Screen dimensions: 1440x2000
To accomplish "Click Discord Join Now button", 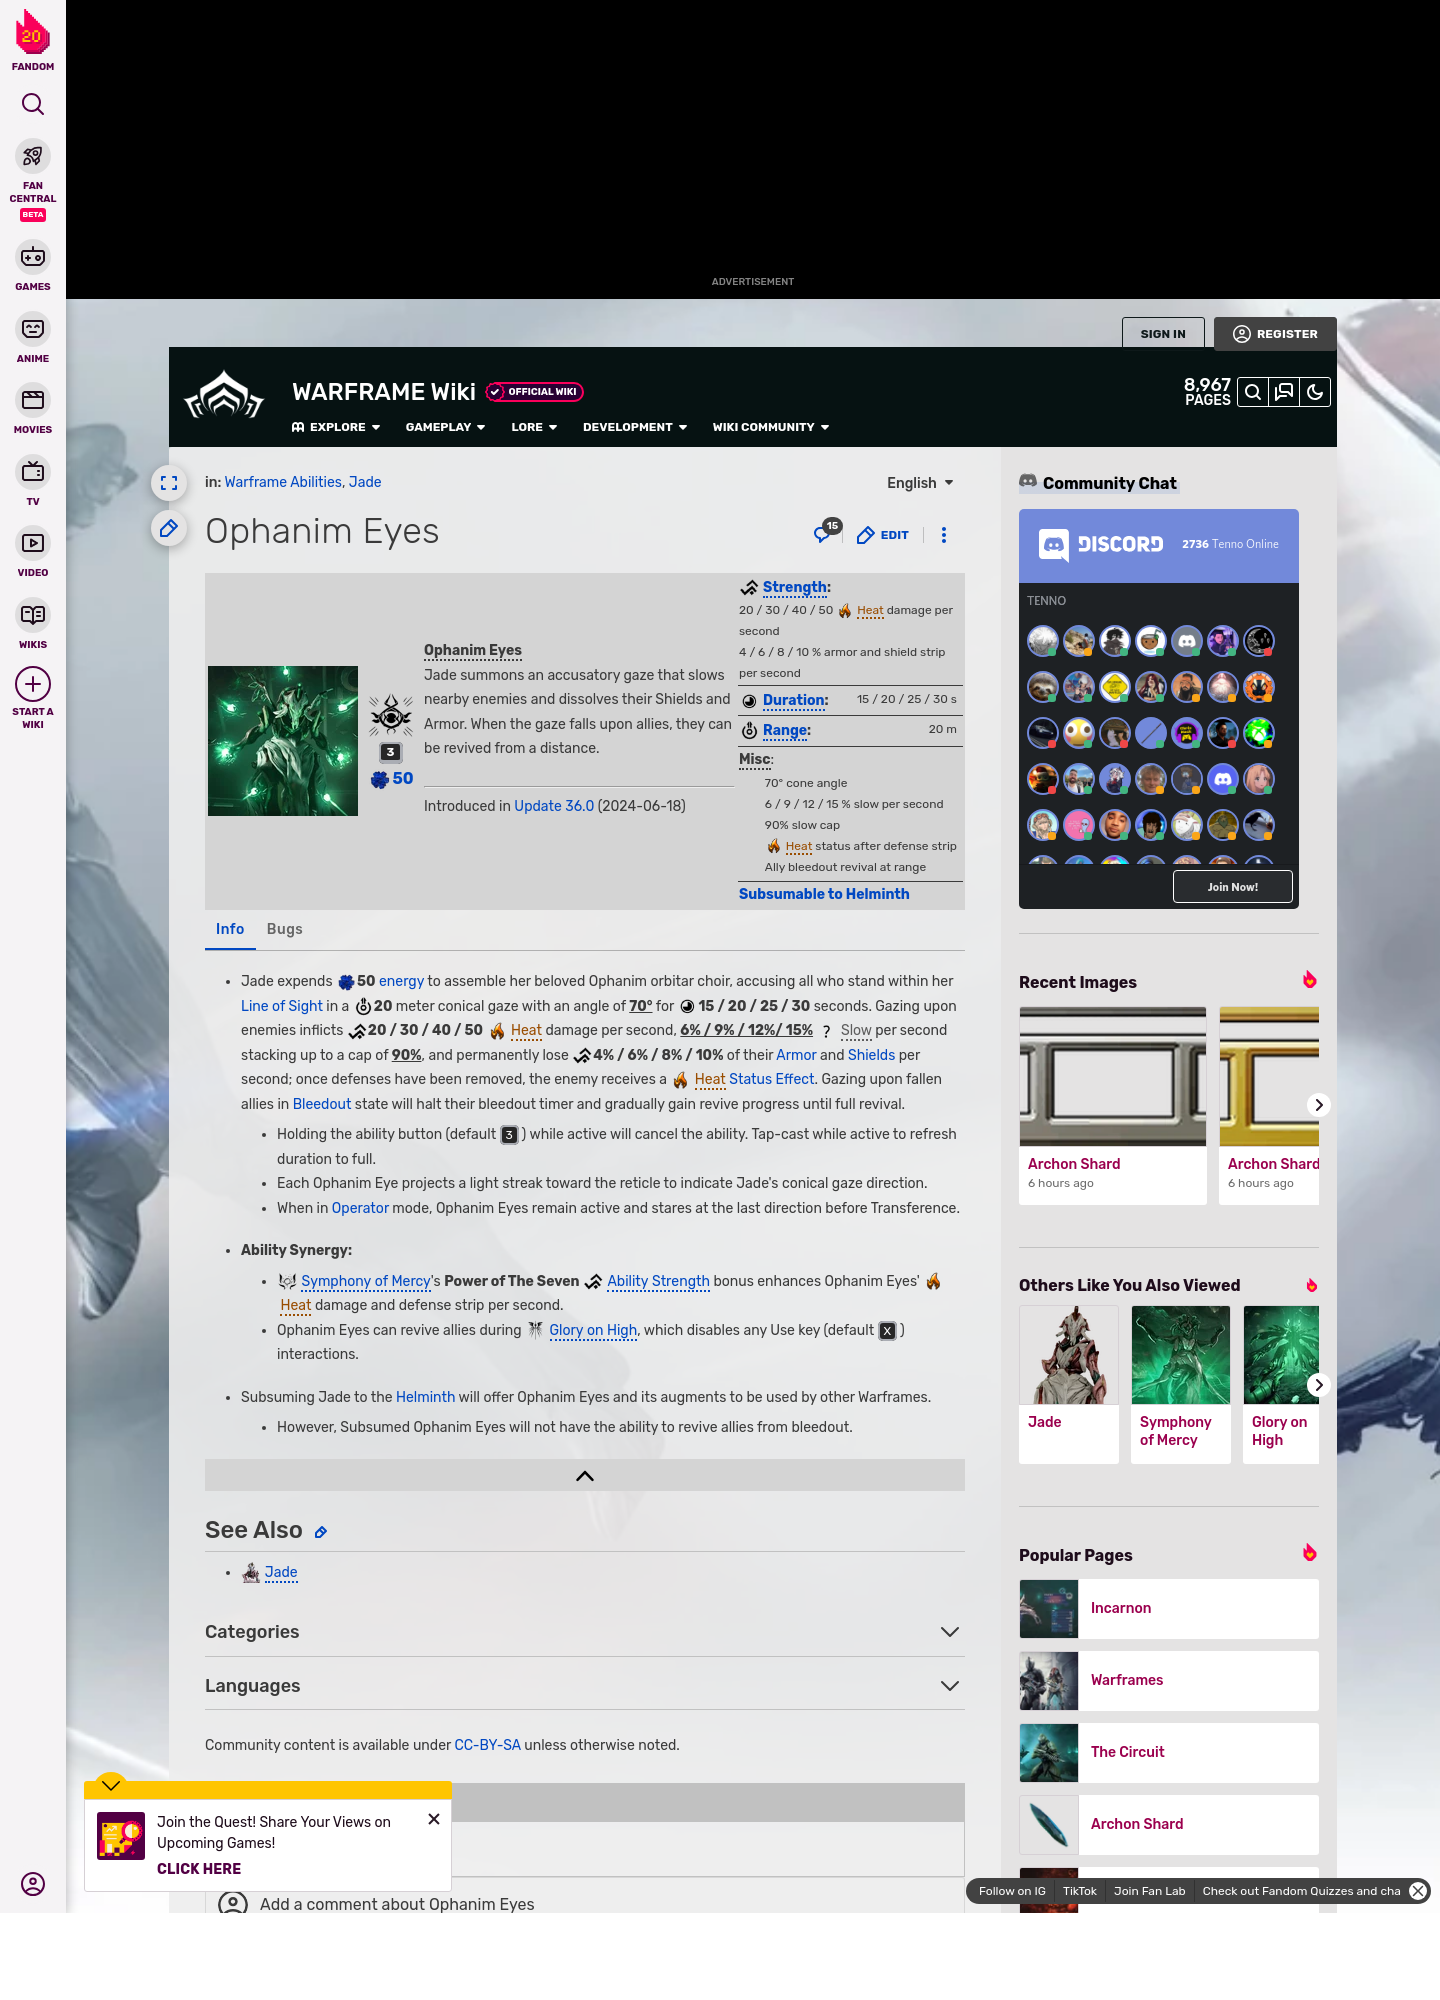I will point(1233,887).
